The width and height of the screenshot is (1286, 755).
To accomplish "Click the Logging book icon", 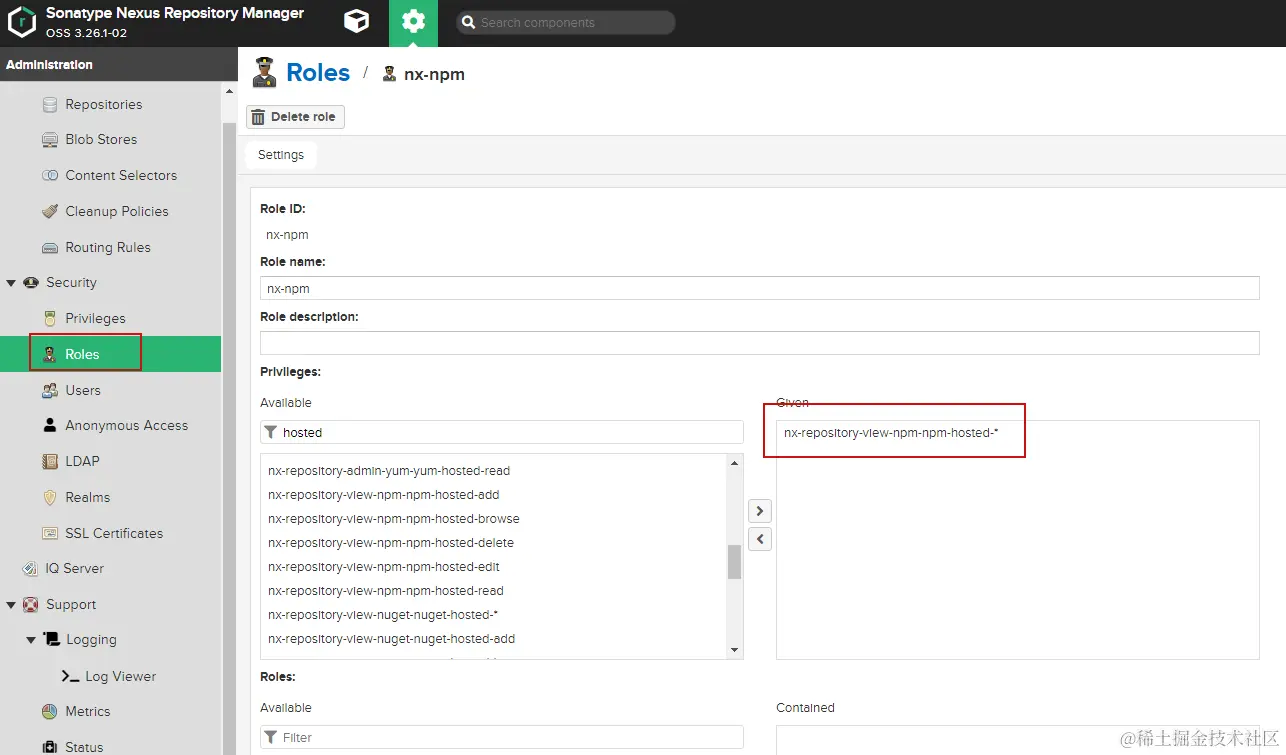I will pos(50,640).
